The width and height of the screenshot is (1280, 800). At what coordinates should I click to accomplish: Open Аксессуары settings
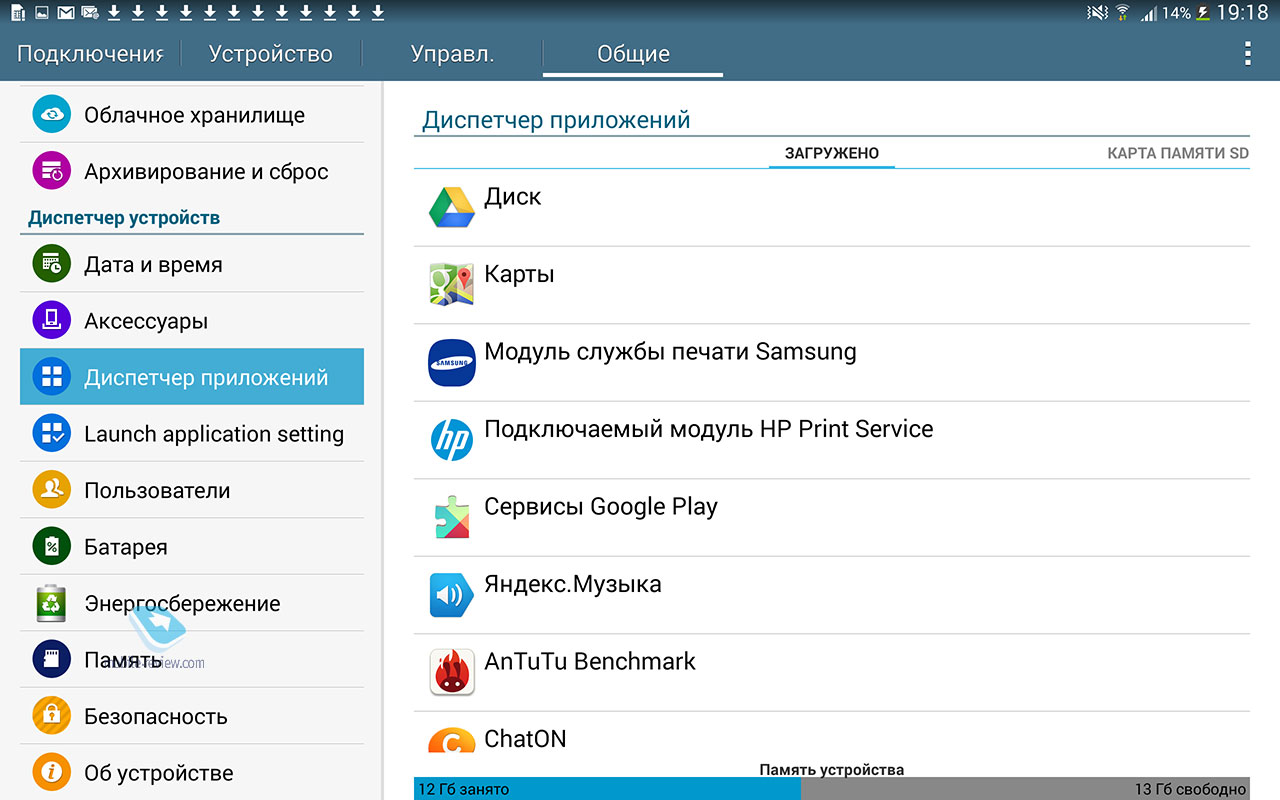192,321
